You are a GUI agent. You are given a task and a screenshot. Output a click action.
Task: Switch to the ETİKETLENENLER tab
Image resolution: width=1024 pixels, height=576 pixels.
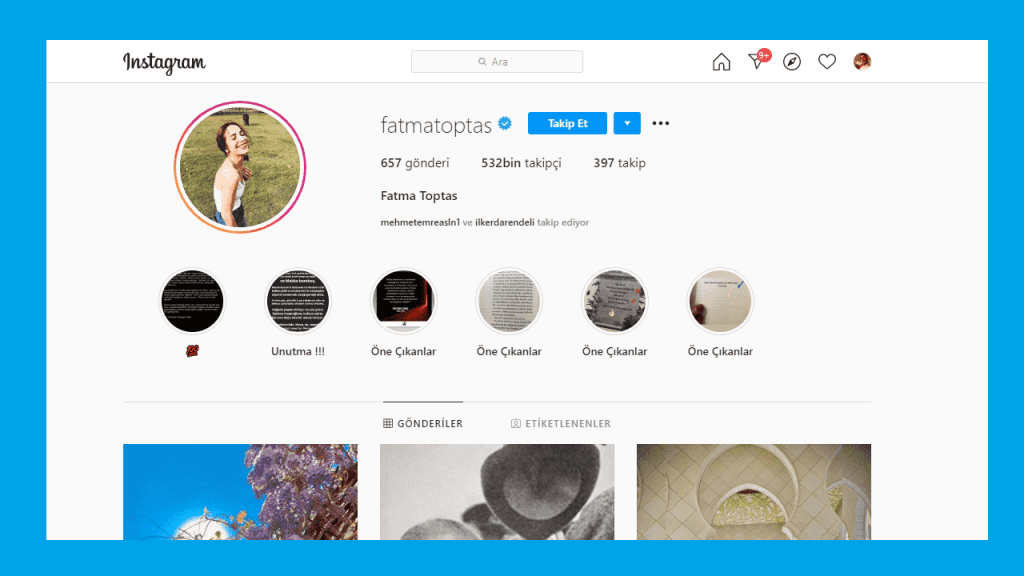(561, 424)
